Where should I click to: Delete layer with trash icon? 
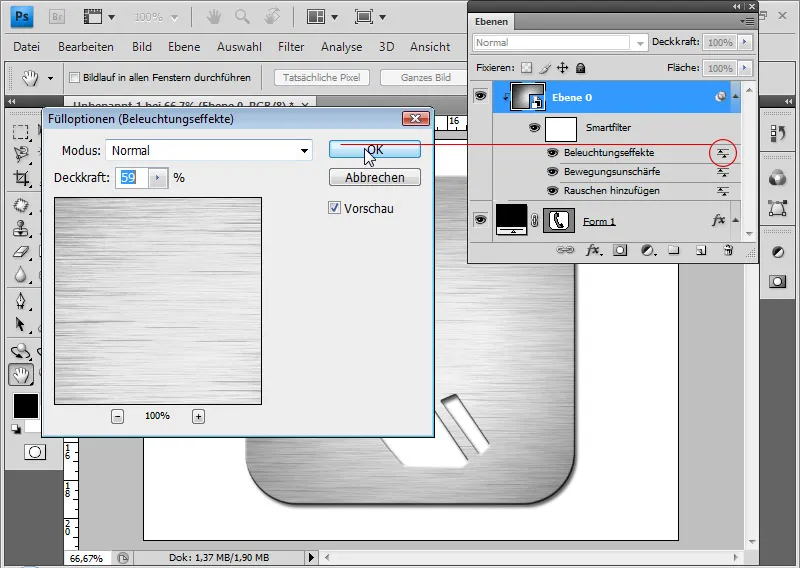coord(729,250)
